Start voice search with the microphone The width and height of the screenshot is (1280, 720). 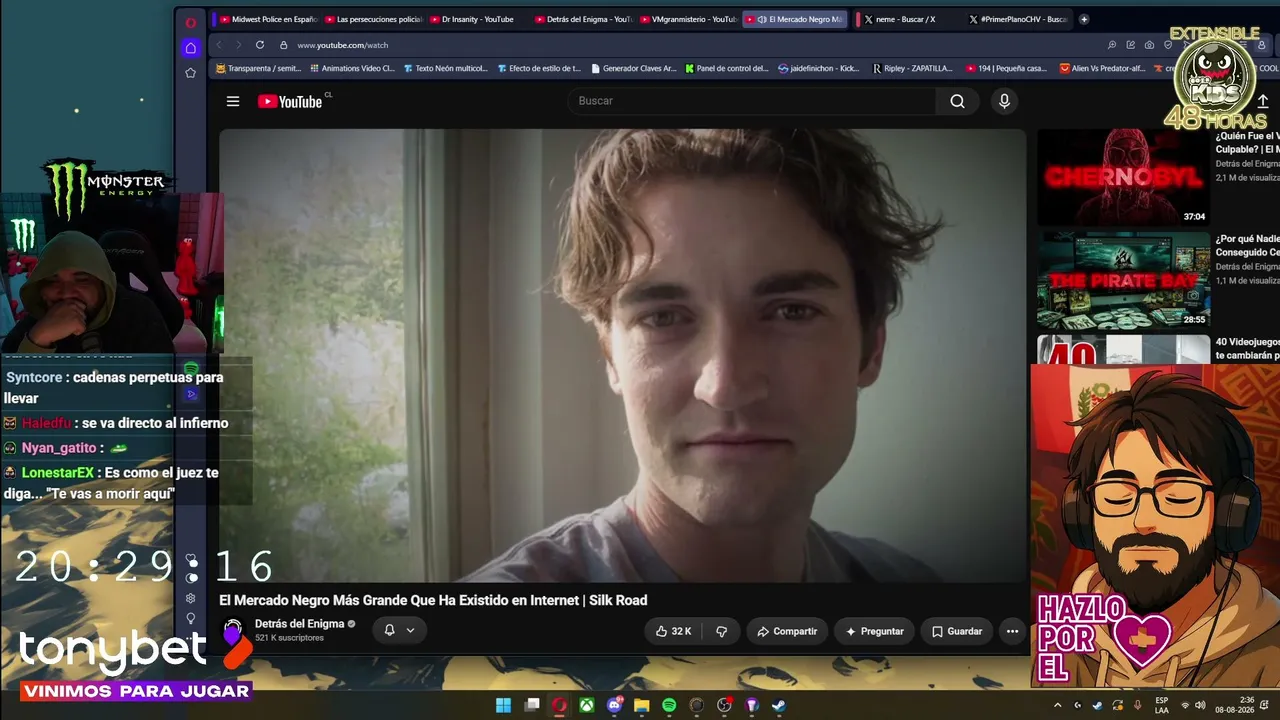1004,101
